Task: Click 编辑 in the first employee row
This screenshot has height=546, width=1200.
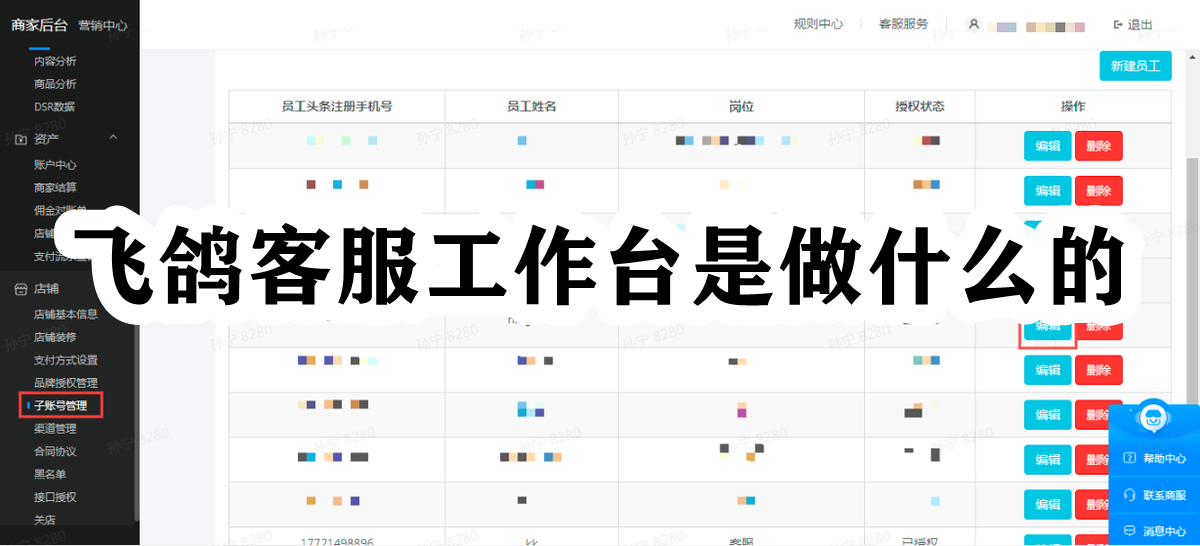Action: point(1048,146)
